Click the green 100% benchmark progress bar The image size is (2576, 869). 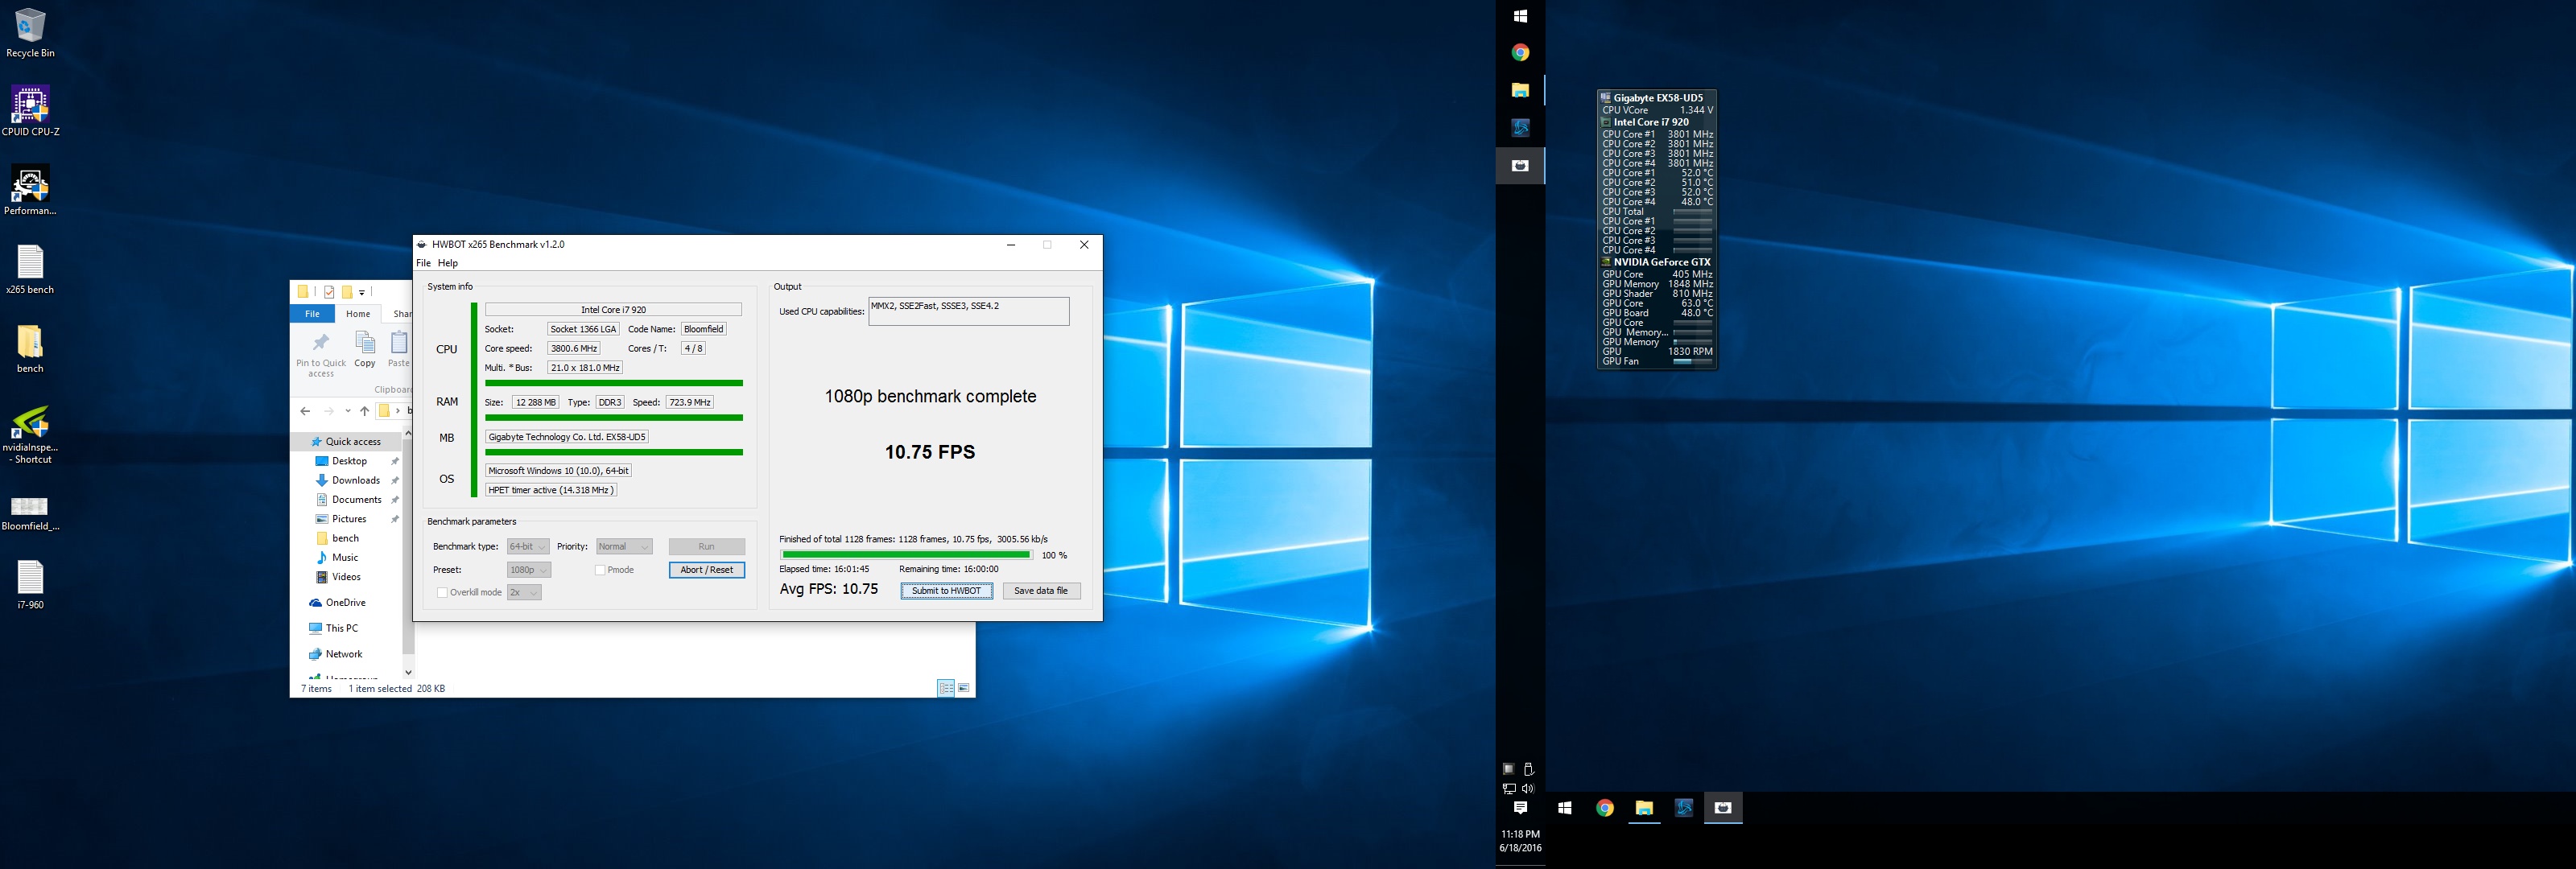coord(906,555)
